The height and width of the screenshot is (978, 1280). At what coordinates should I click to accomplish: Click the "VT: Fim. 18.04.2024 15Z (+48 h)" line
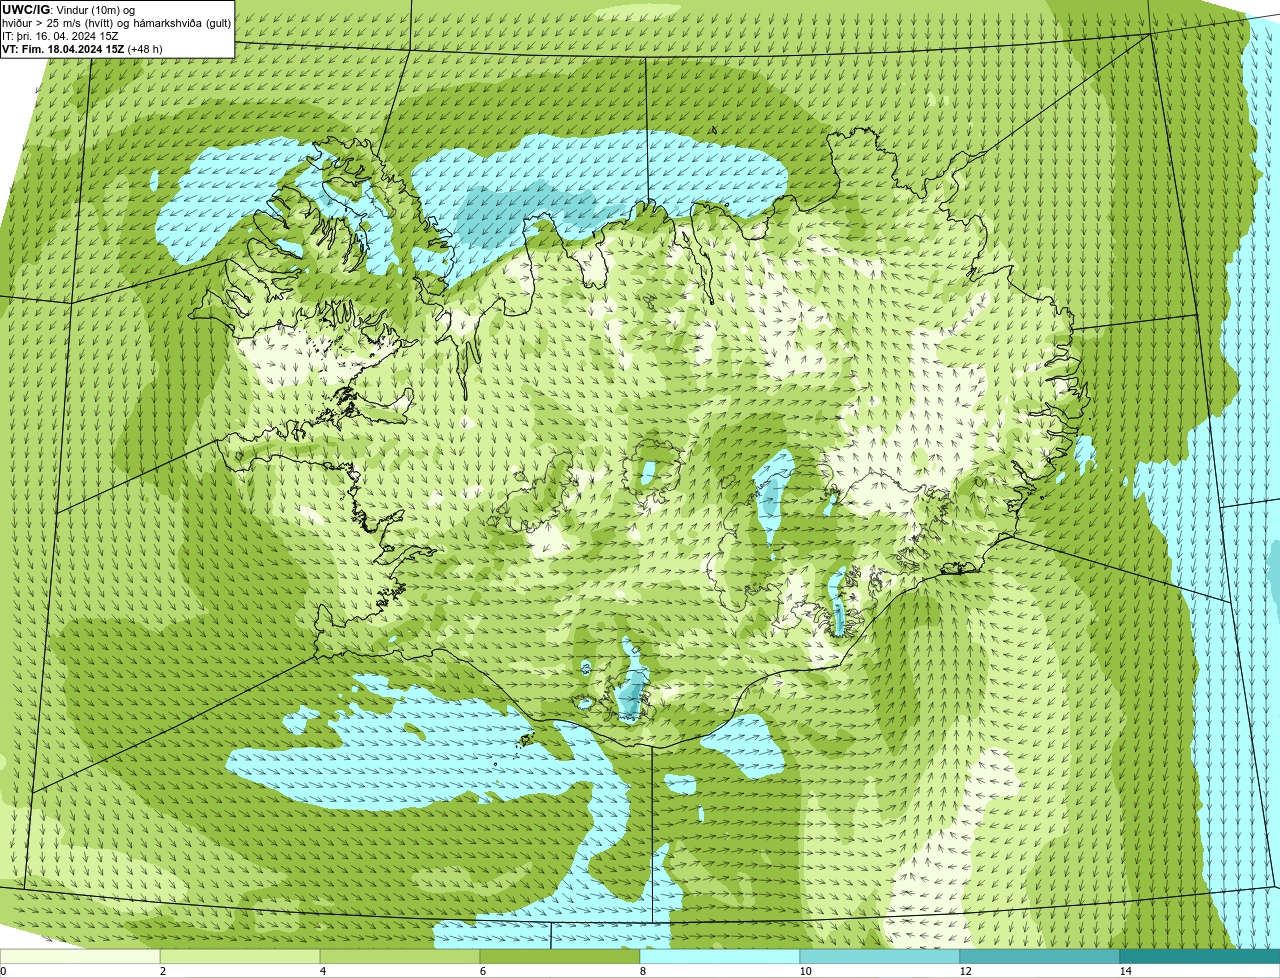click(x=82, y=49)
